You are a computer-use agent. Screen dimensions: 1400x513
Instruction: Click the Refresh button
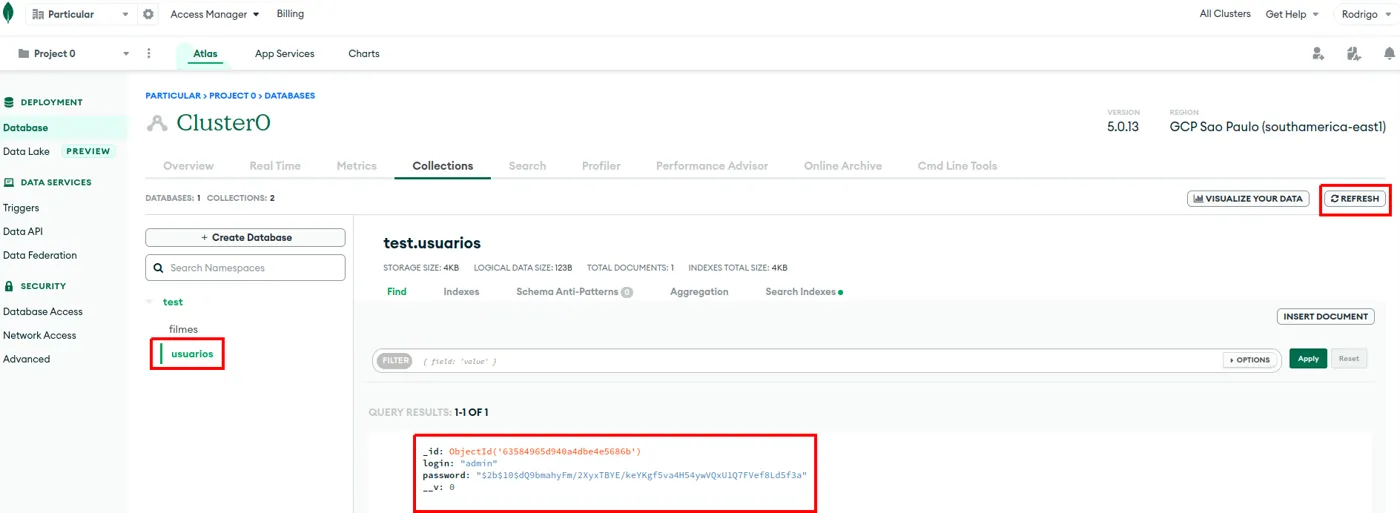click(1355, 199)
